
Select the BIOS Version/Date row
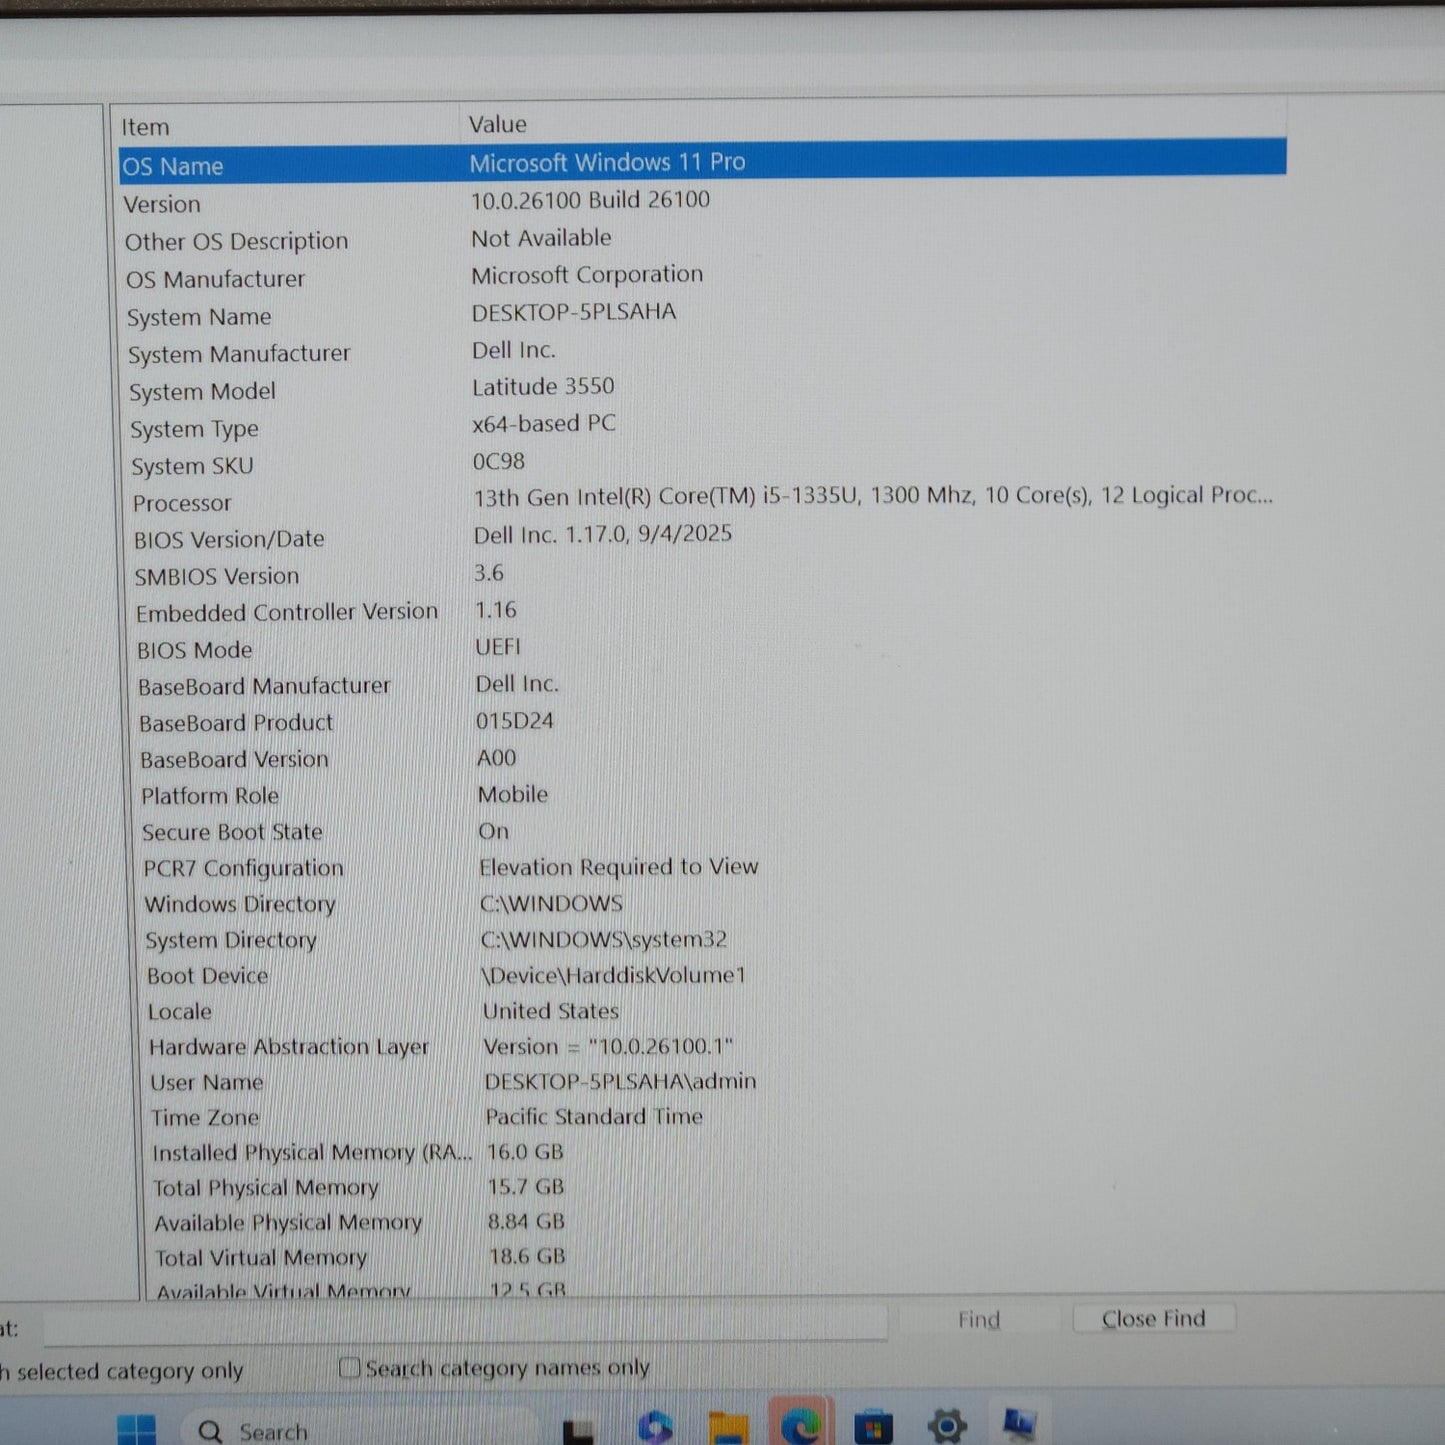tap(229, 539)
